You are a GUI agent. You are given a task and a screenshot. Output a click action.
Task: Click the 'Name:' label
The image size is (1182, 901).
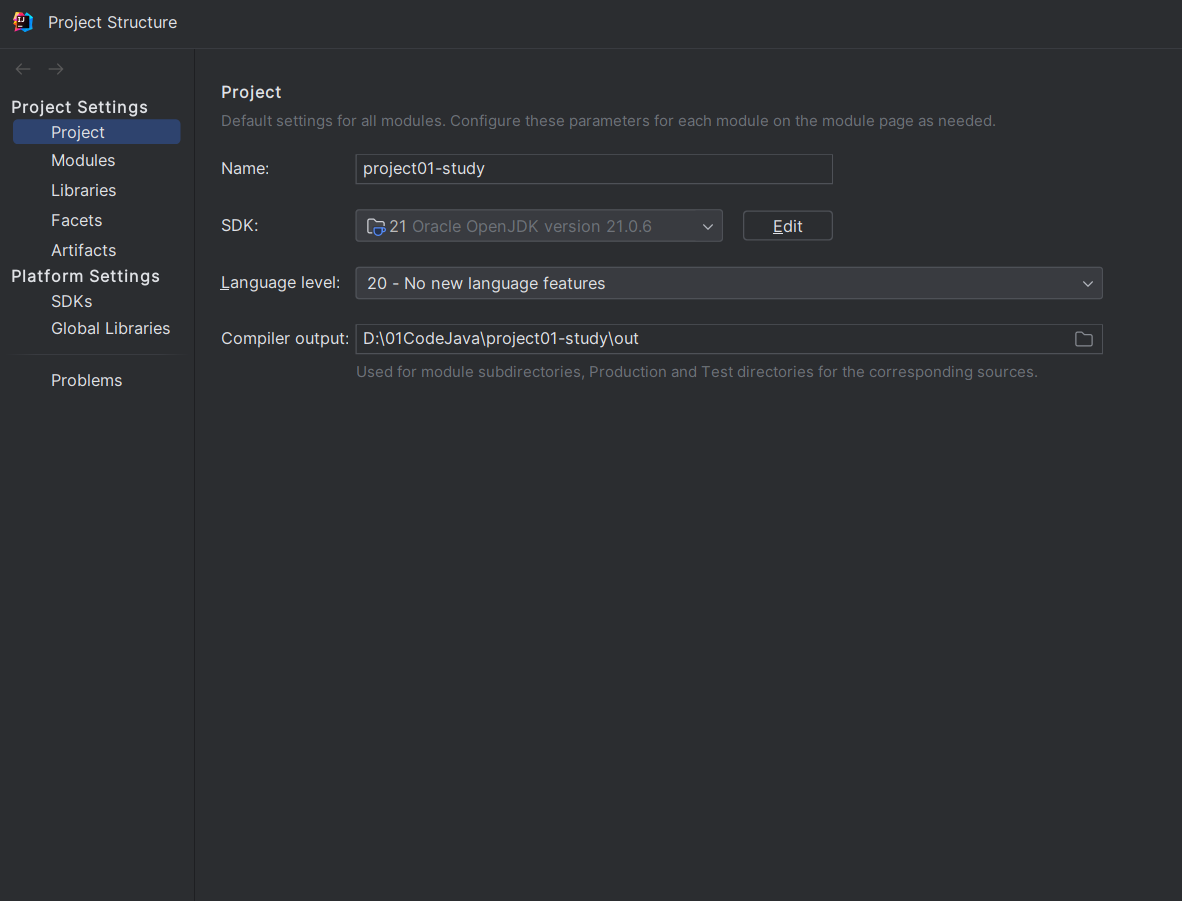click(245, 169)
